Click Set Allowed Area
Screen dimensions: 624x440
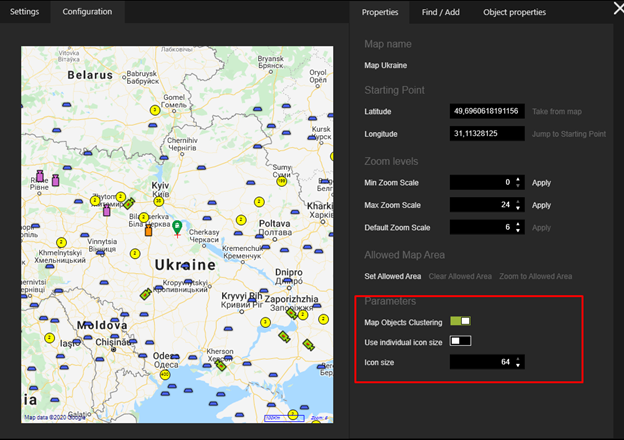pyautogui.click(x=392, y=276)
